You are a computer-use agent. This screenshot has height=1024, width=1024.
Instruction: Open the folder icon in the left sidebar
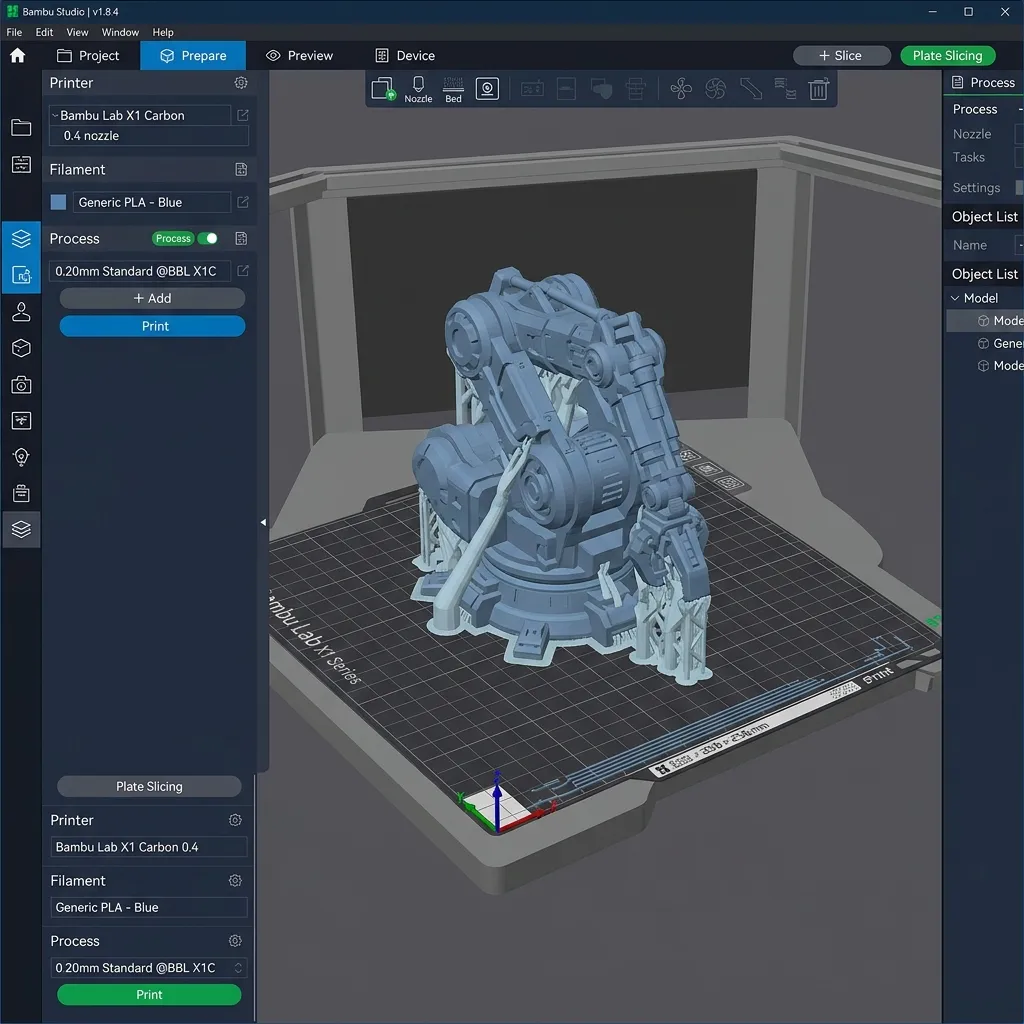[x=21, y=127]
